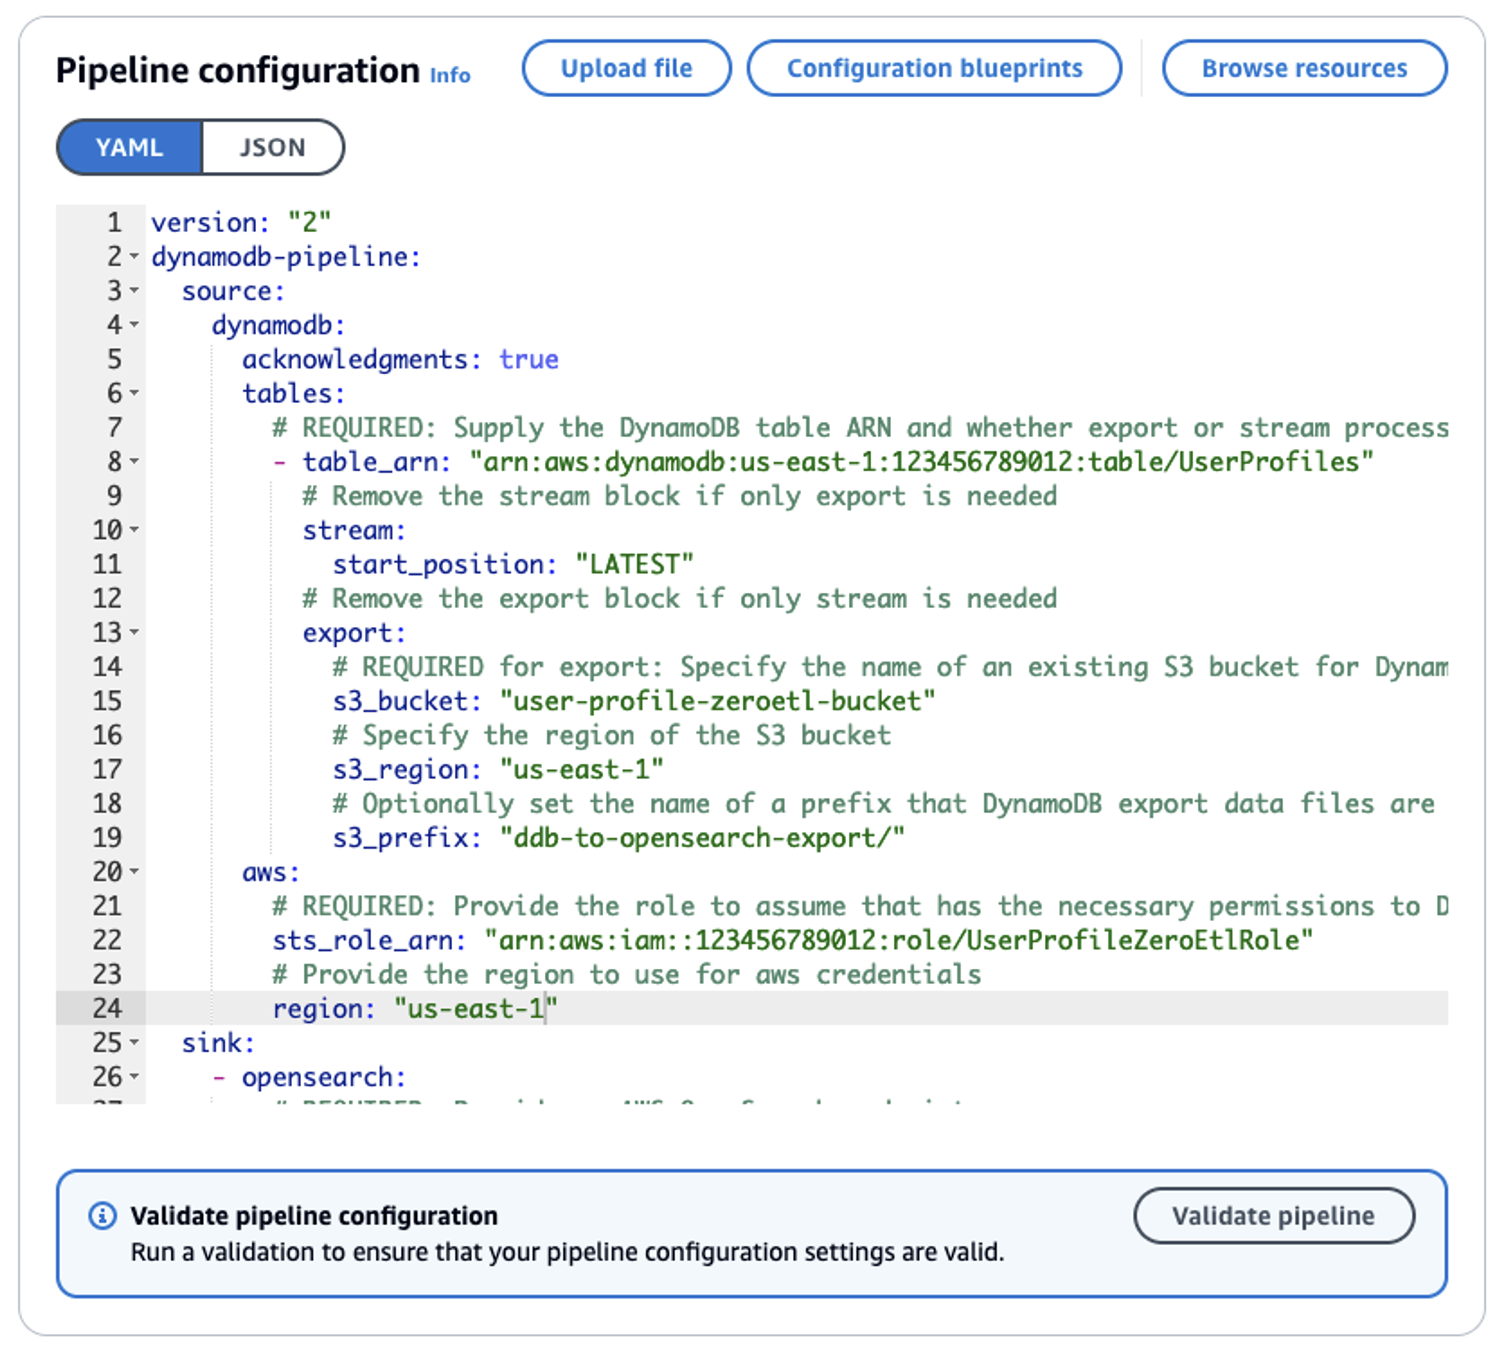The image size is (1506, 1354).
Task: Click the info icon beside Validate pipeline configuration
Action: click(102, 1216)
